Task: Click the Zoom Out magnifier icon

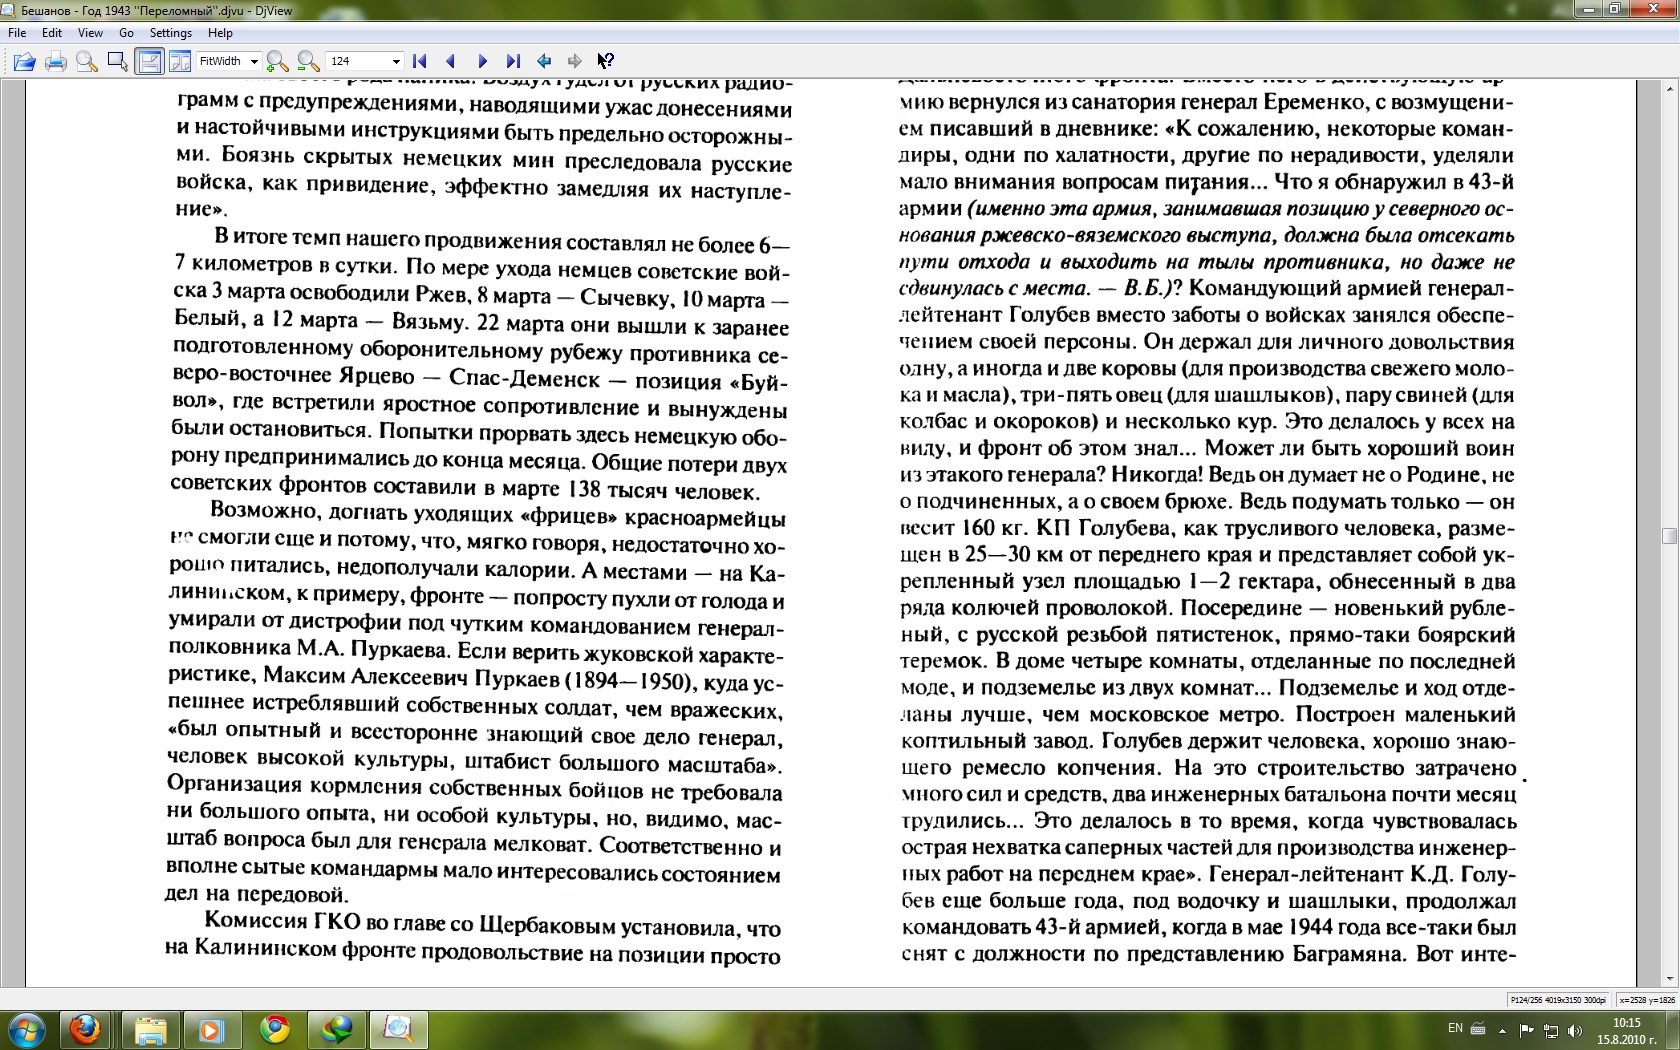Action: pos(308,62)
